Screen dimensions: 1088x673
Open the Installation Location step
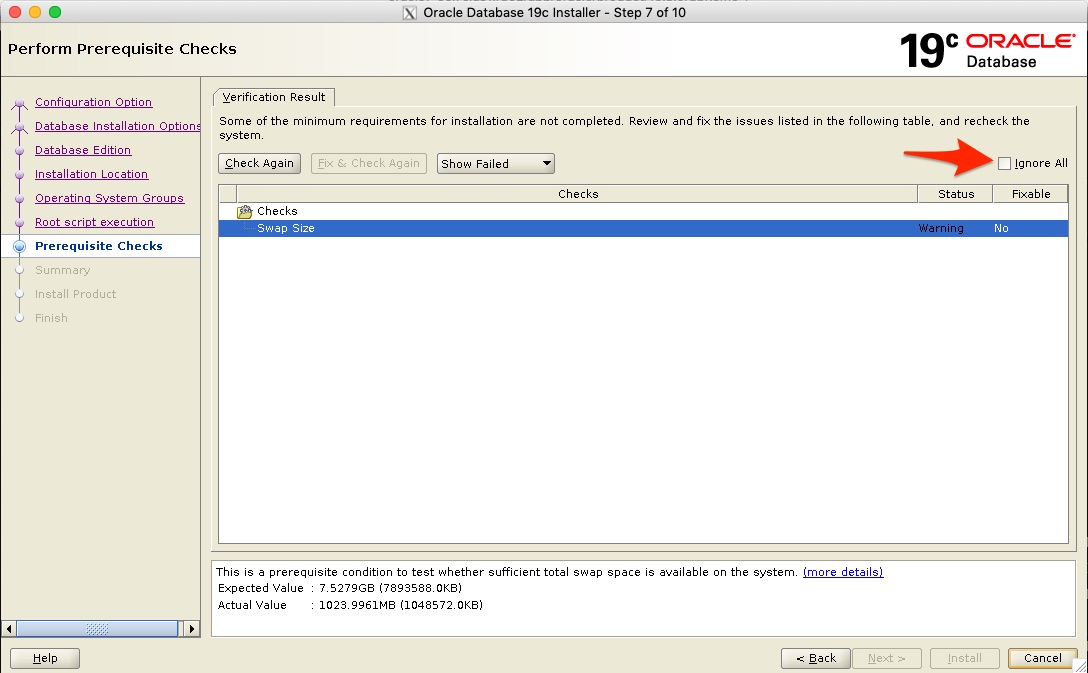pos(91,174)
